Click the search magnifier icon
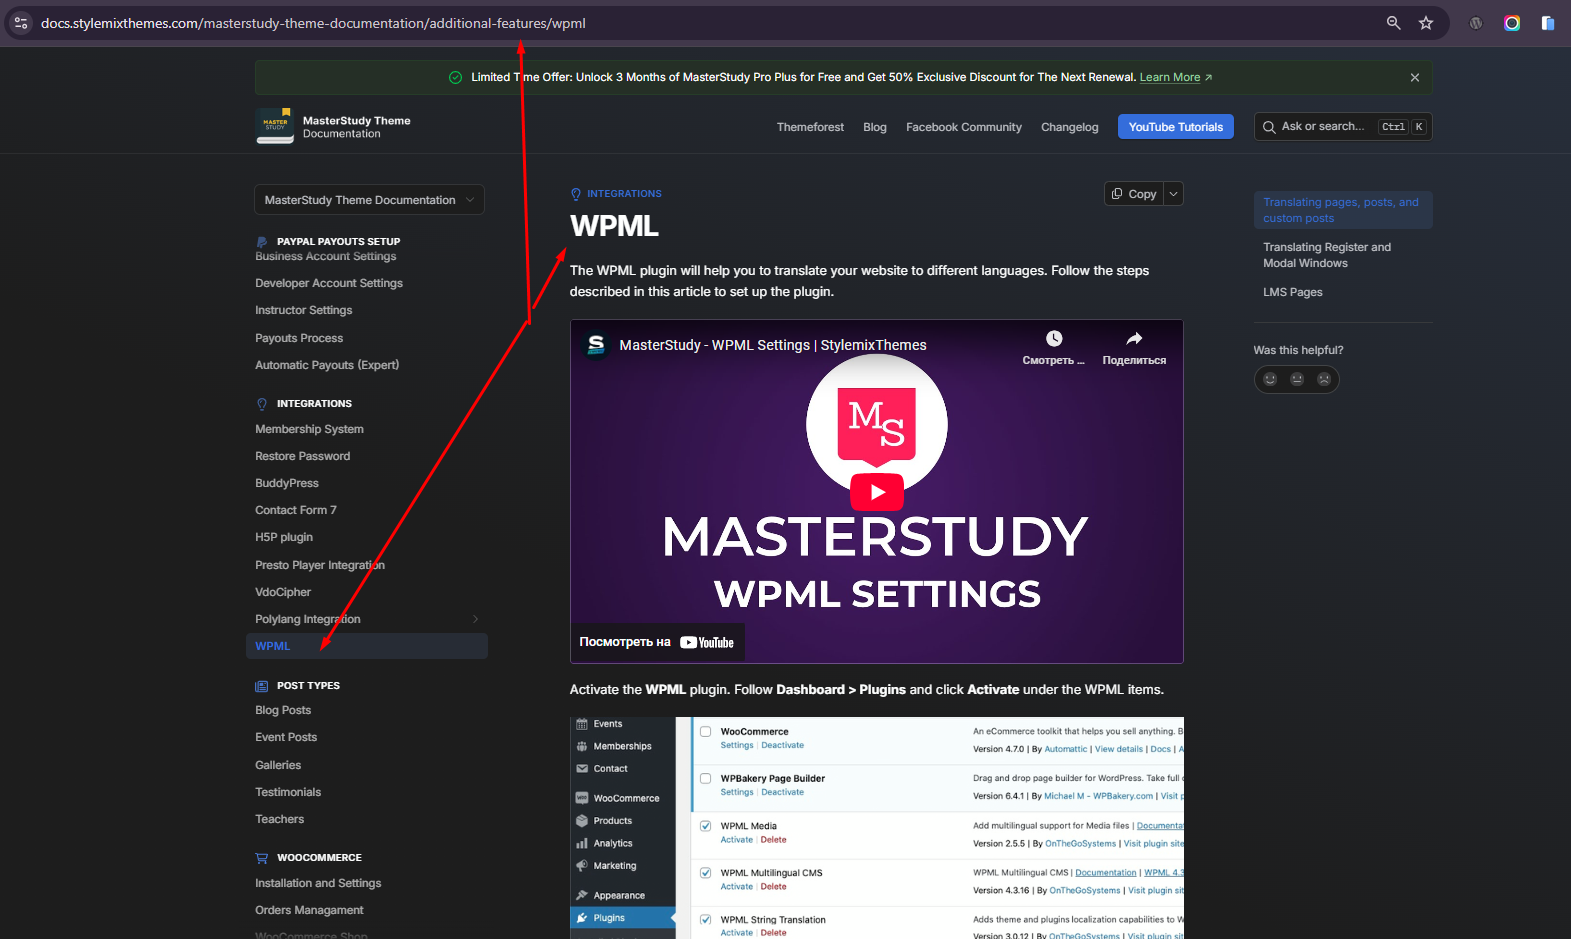 [x=1269, y=127]
